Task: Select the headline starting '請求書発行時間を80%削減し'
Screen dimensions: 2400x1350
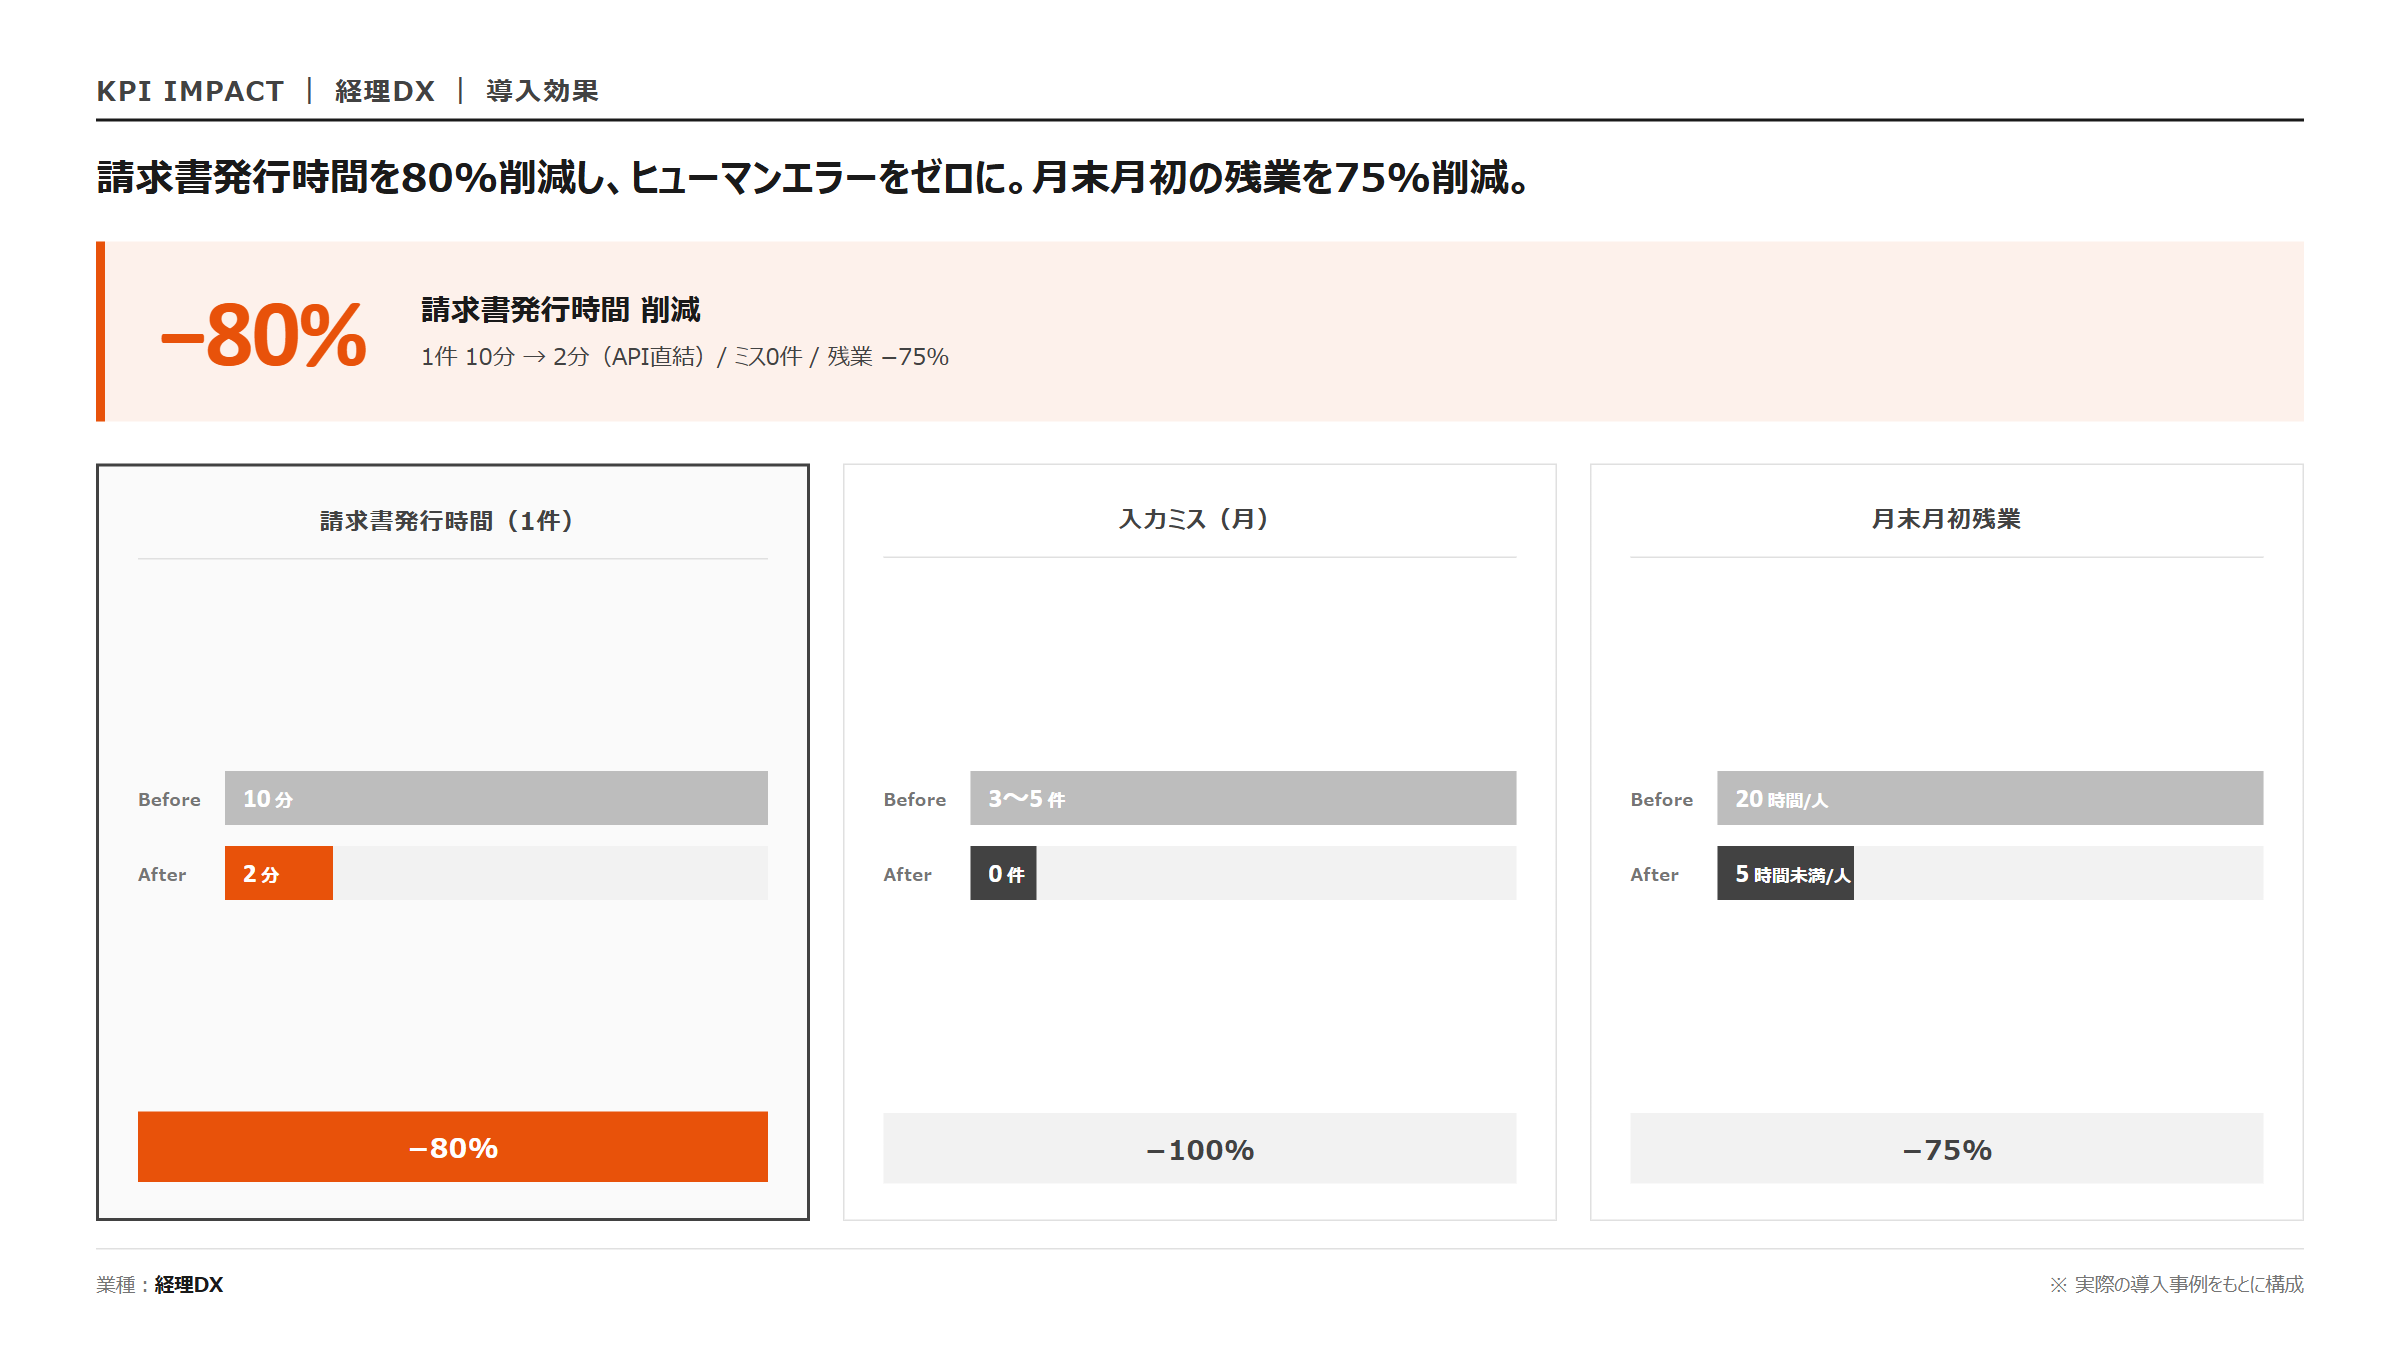Action: coord(813,177)
